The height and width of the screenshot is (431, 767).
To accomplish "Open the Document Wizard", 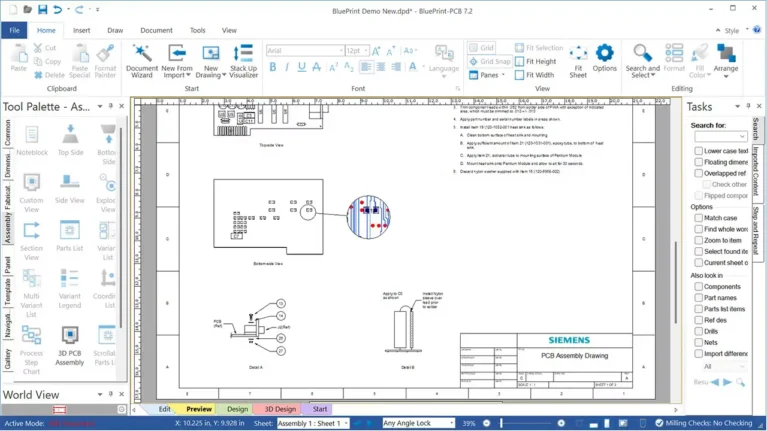I will coord(141,61).
